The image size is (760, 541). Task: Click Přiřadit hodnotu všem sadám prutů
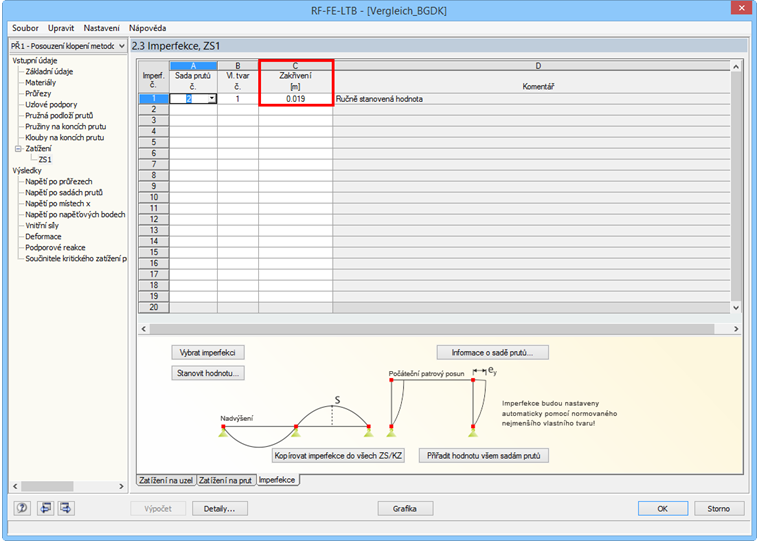[484, 456]
